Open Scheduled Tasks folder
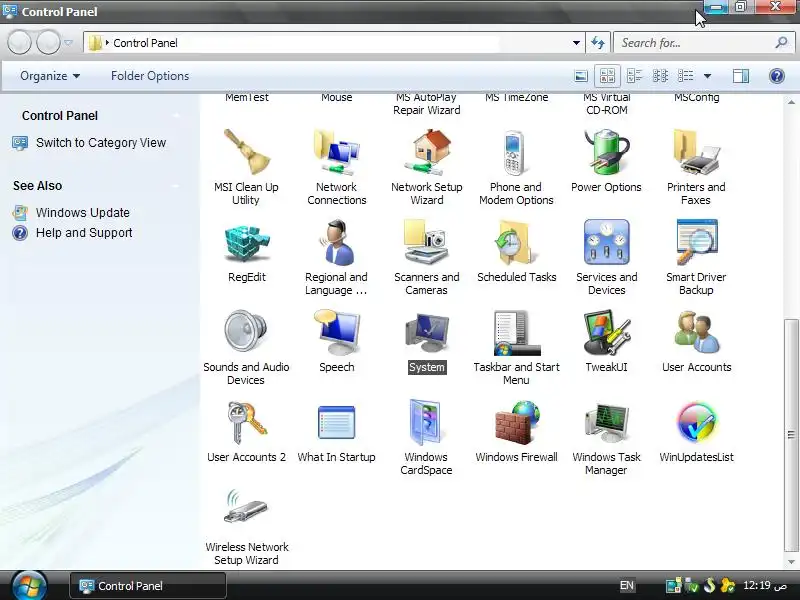This screenshot has height=600, width=800. 516,251
